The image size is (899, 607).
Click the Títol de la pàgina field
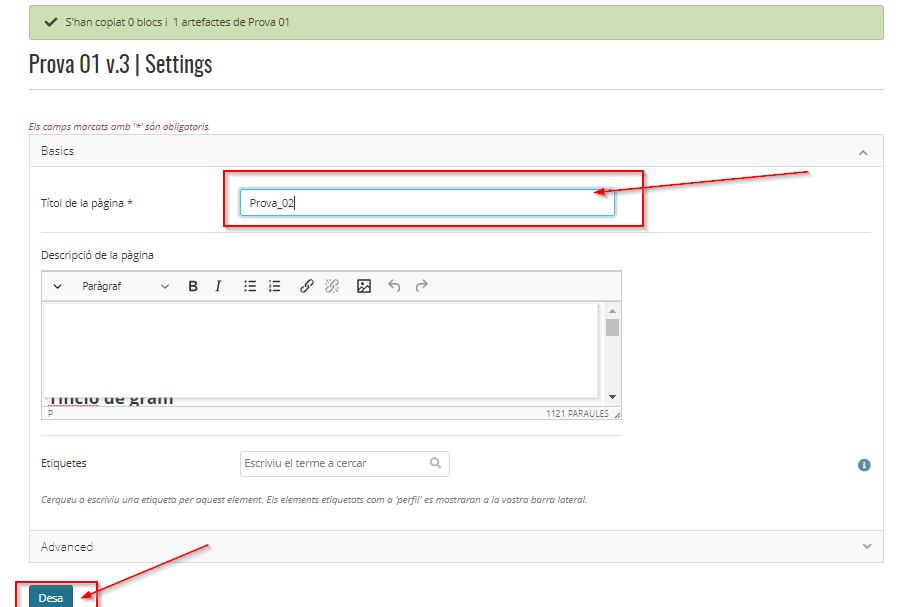pyautogui.click(x=427, y=203)
